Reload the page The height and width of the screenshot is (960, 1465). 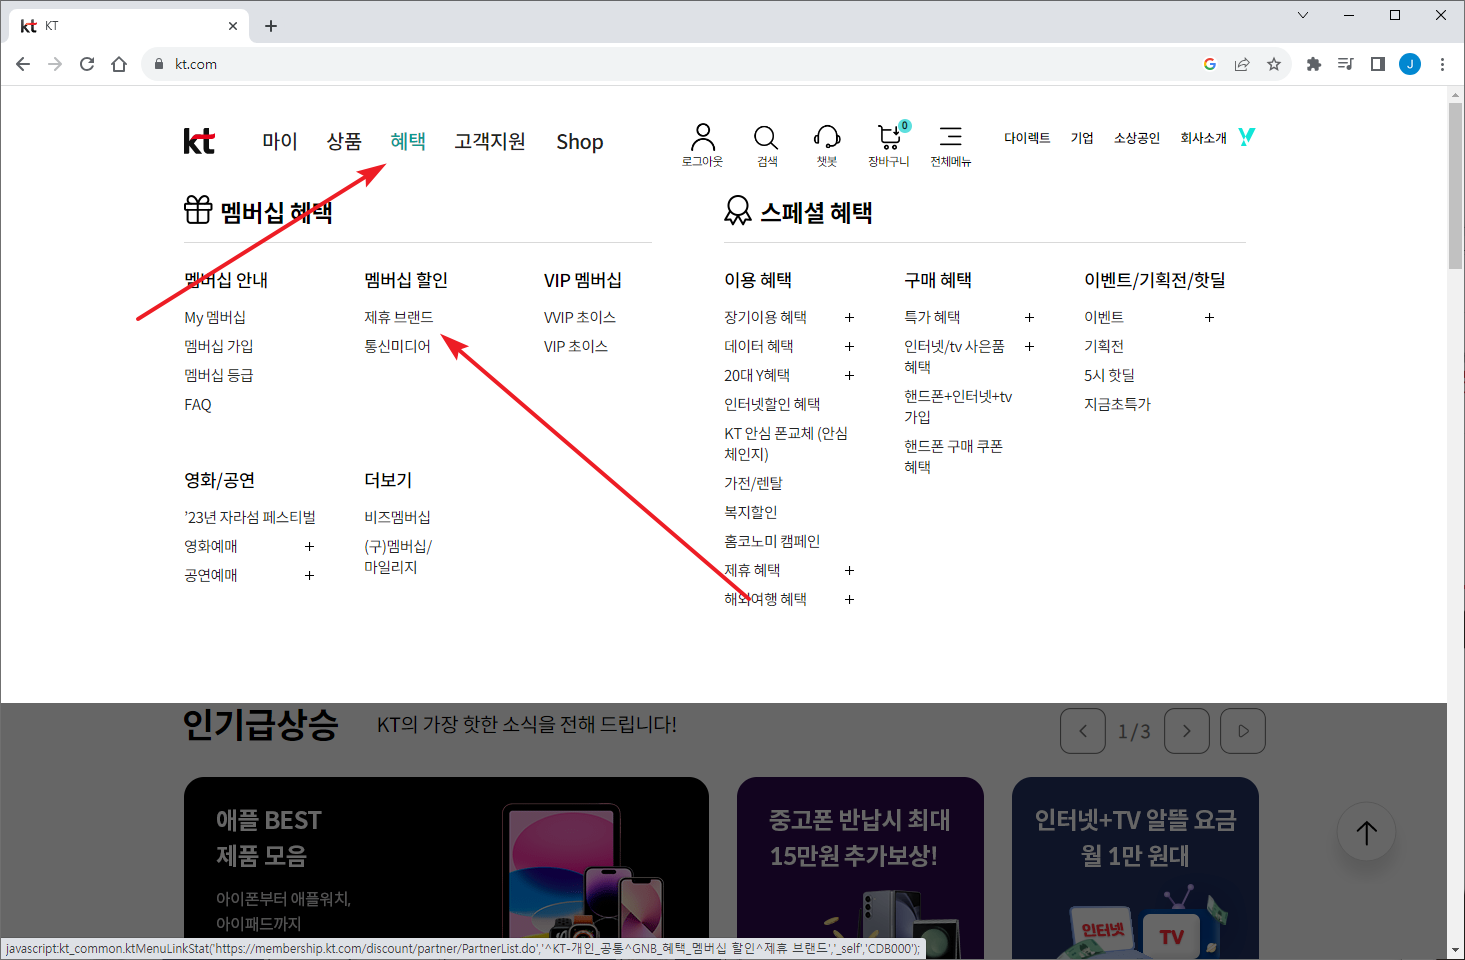coord(87,64)
